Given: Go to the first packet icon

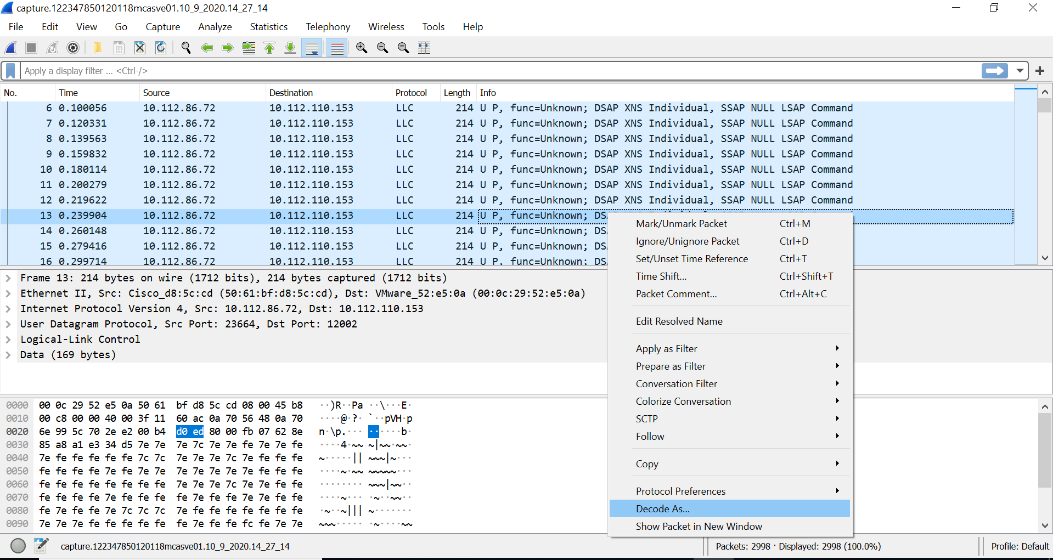Looking at the screenshot, I should [x=270, y=47].
